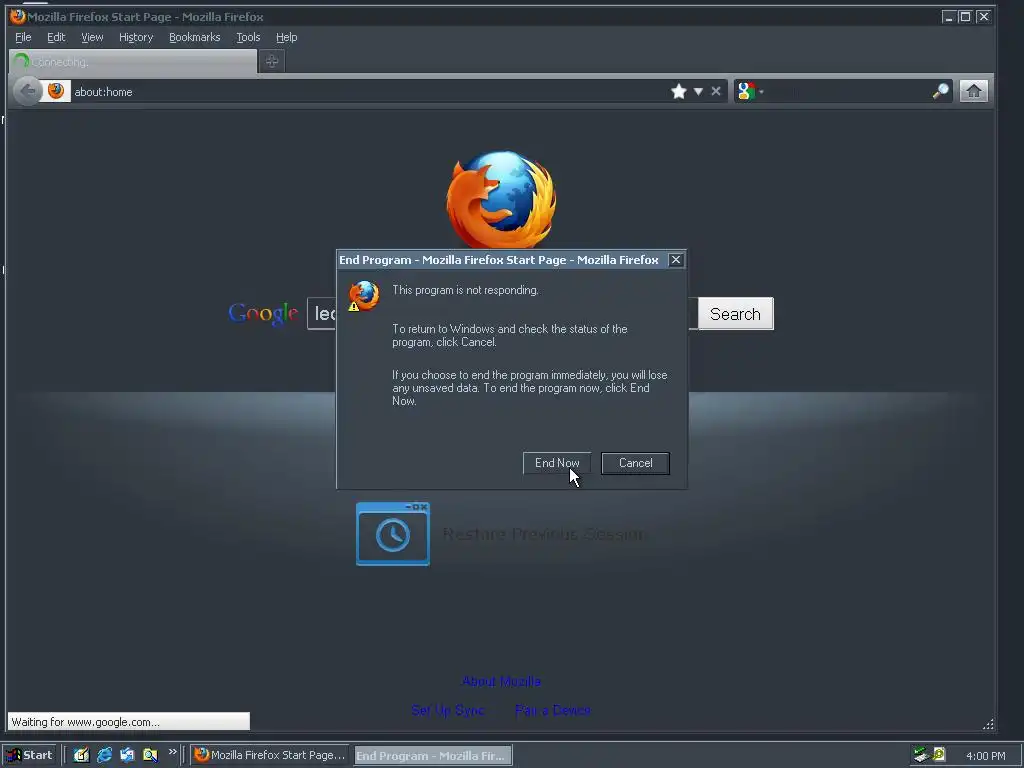Viewport: 1024px width, 768px height.
Task: Open a new tab with plus button
Action: pos(272,61)
